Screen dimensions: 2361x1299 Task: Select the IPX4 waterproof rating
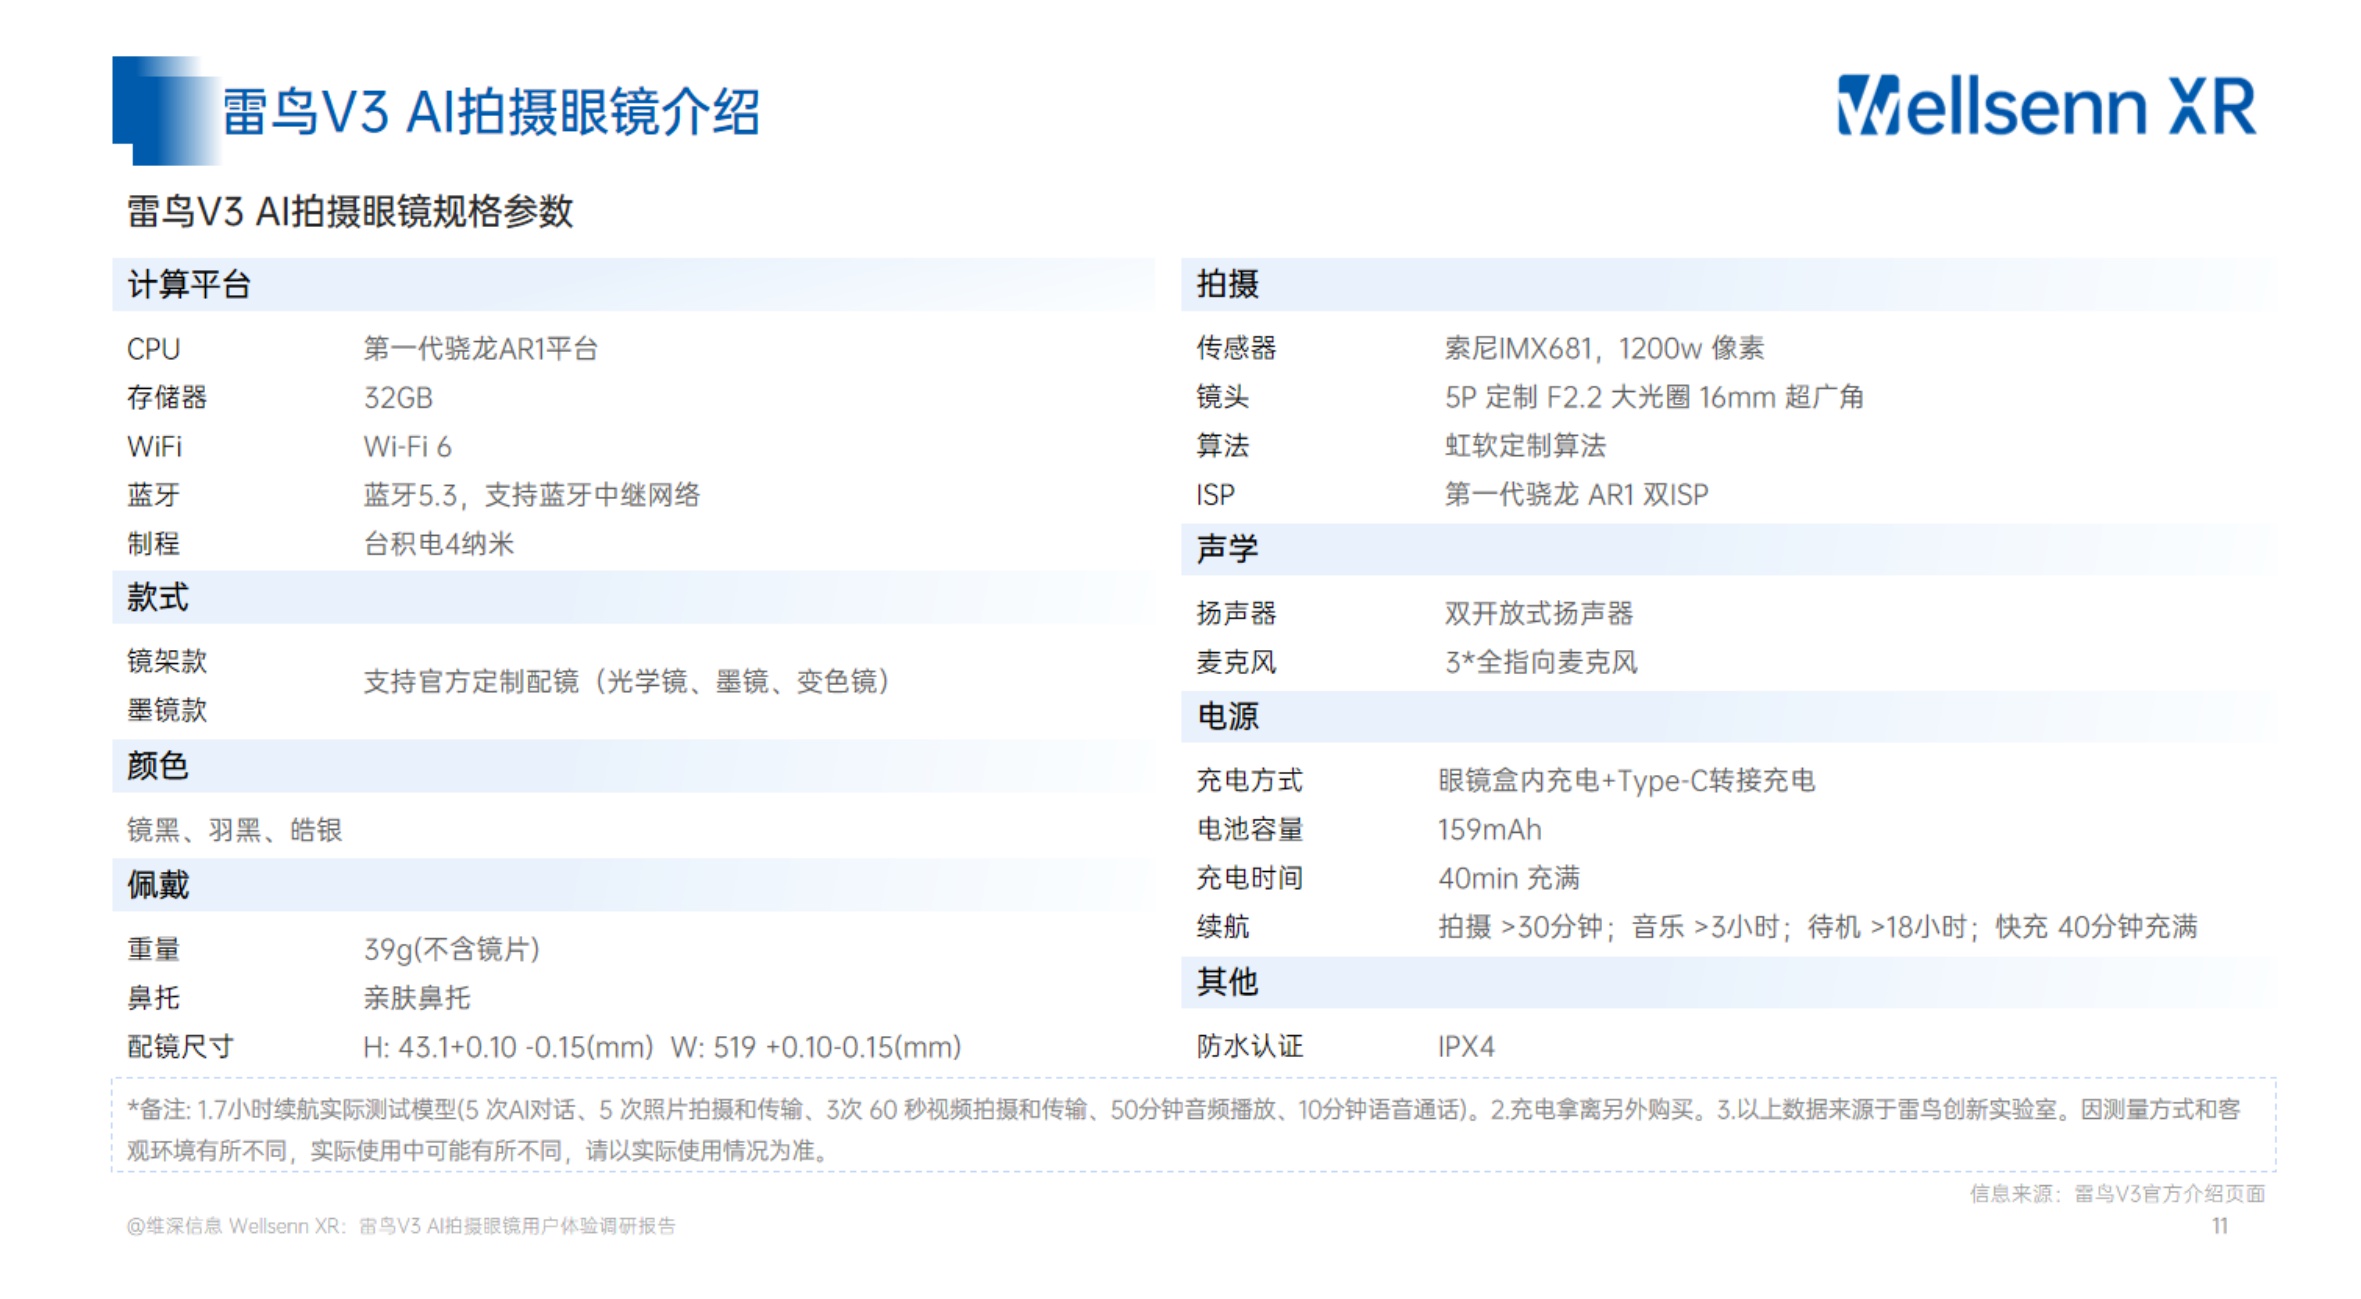click(x=1466, y=1046)
